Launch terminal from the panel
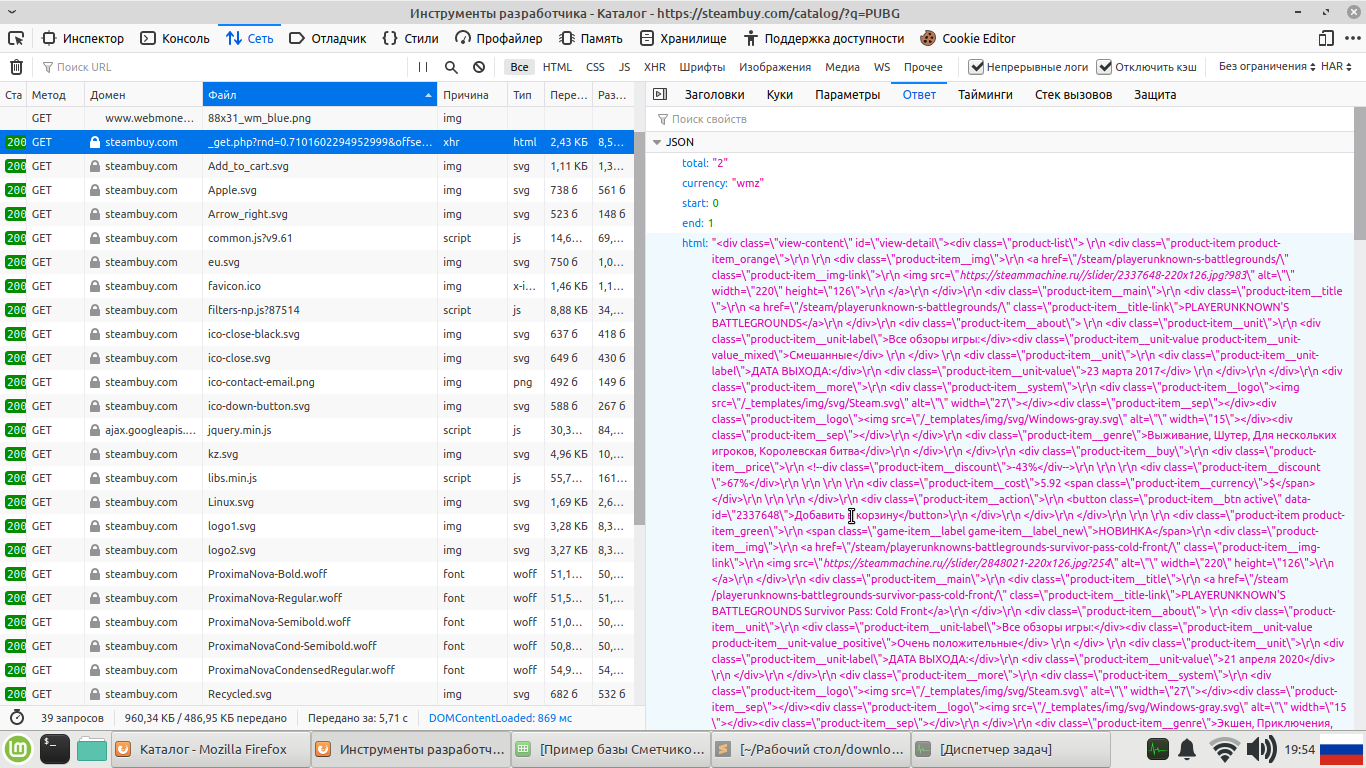1366x768 pixels. (55, 748)
